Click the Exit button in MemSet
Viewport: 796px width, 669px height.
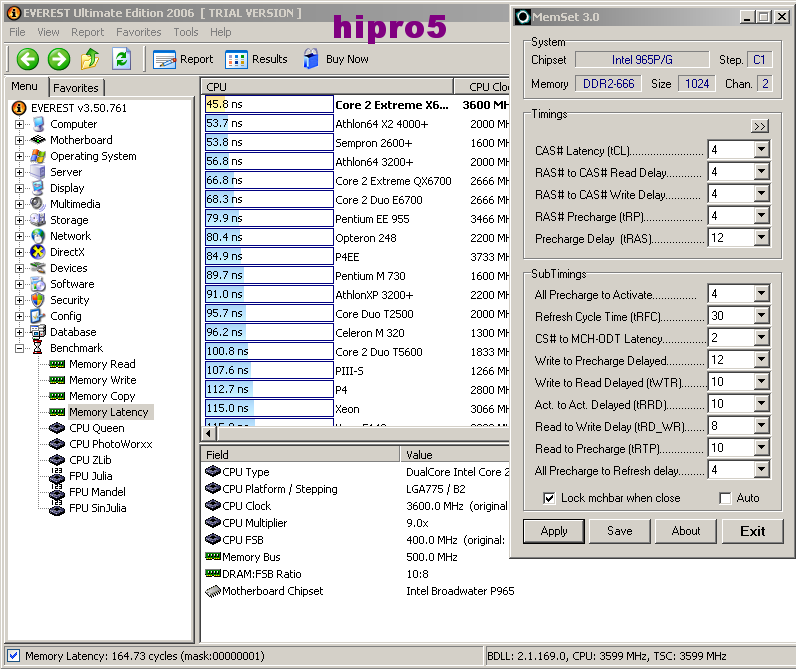click(752, 531)
